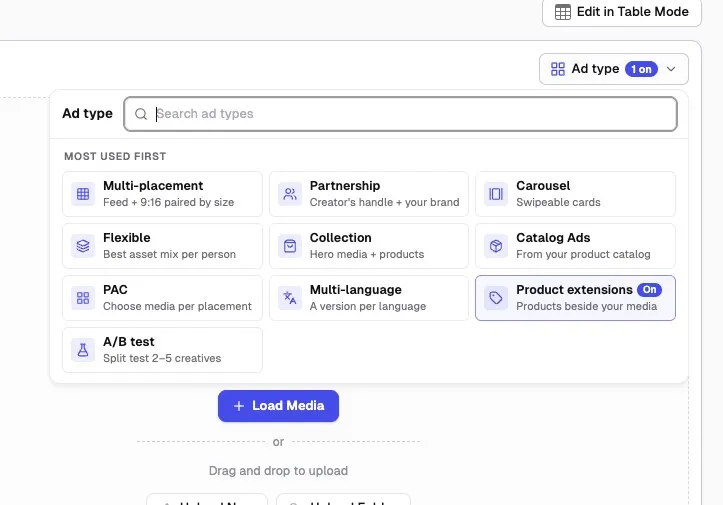Click the 'Drag and drop to upload' text

[x=278, y=471]
